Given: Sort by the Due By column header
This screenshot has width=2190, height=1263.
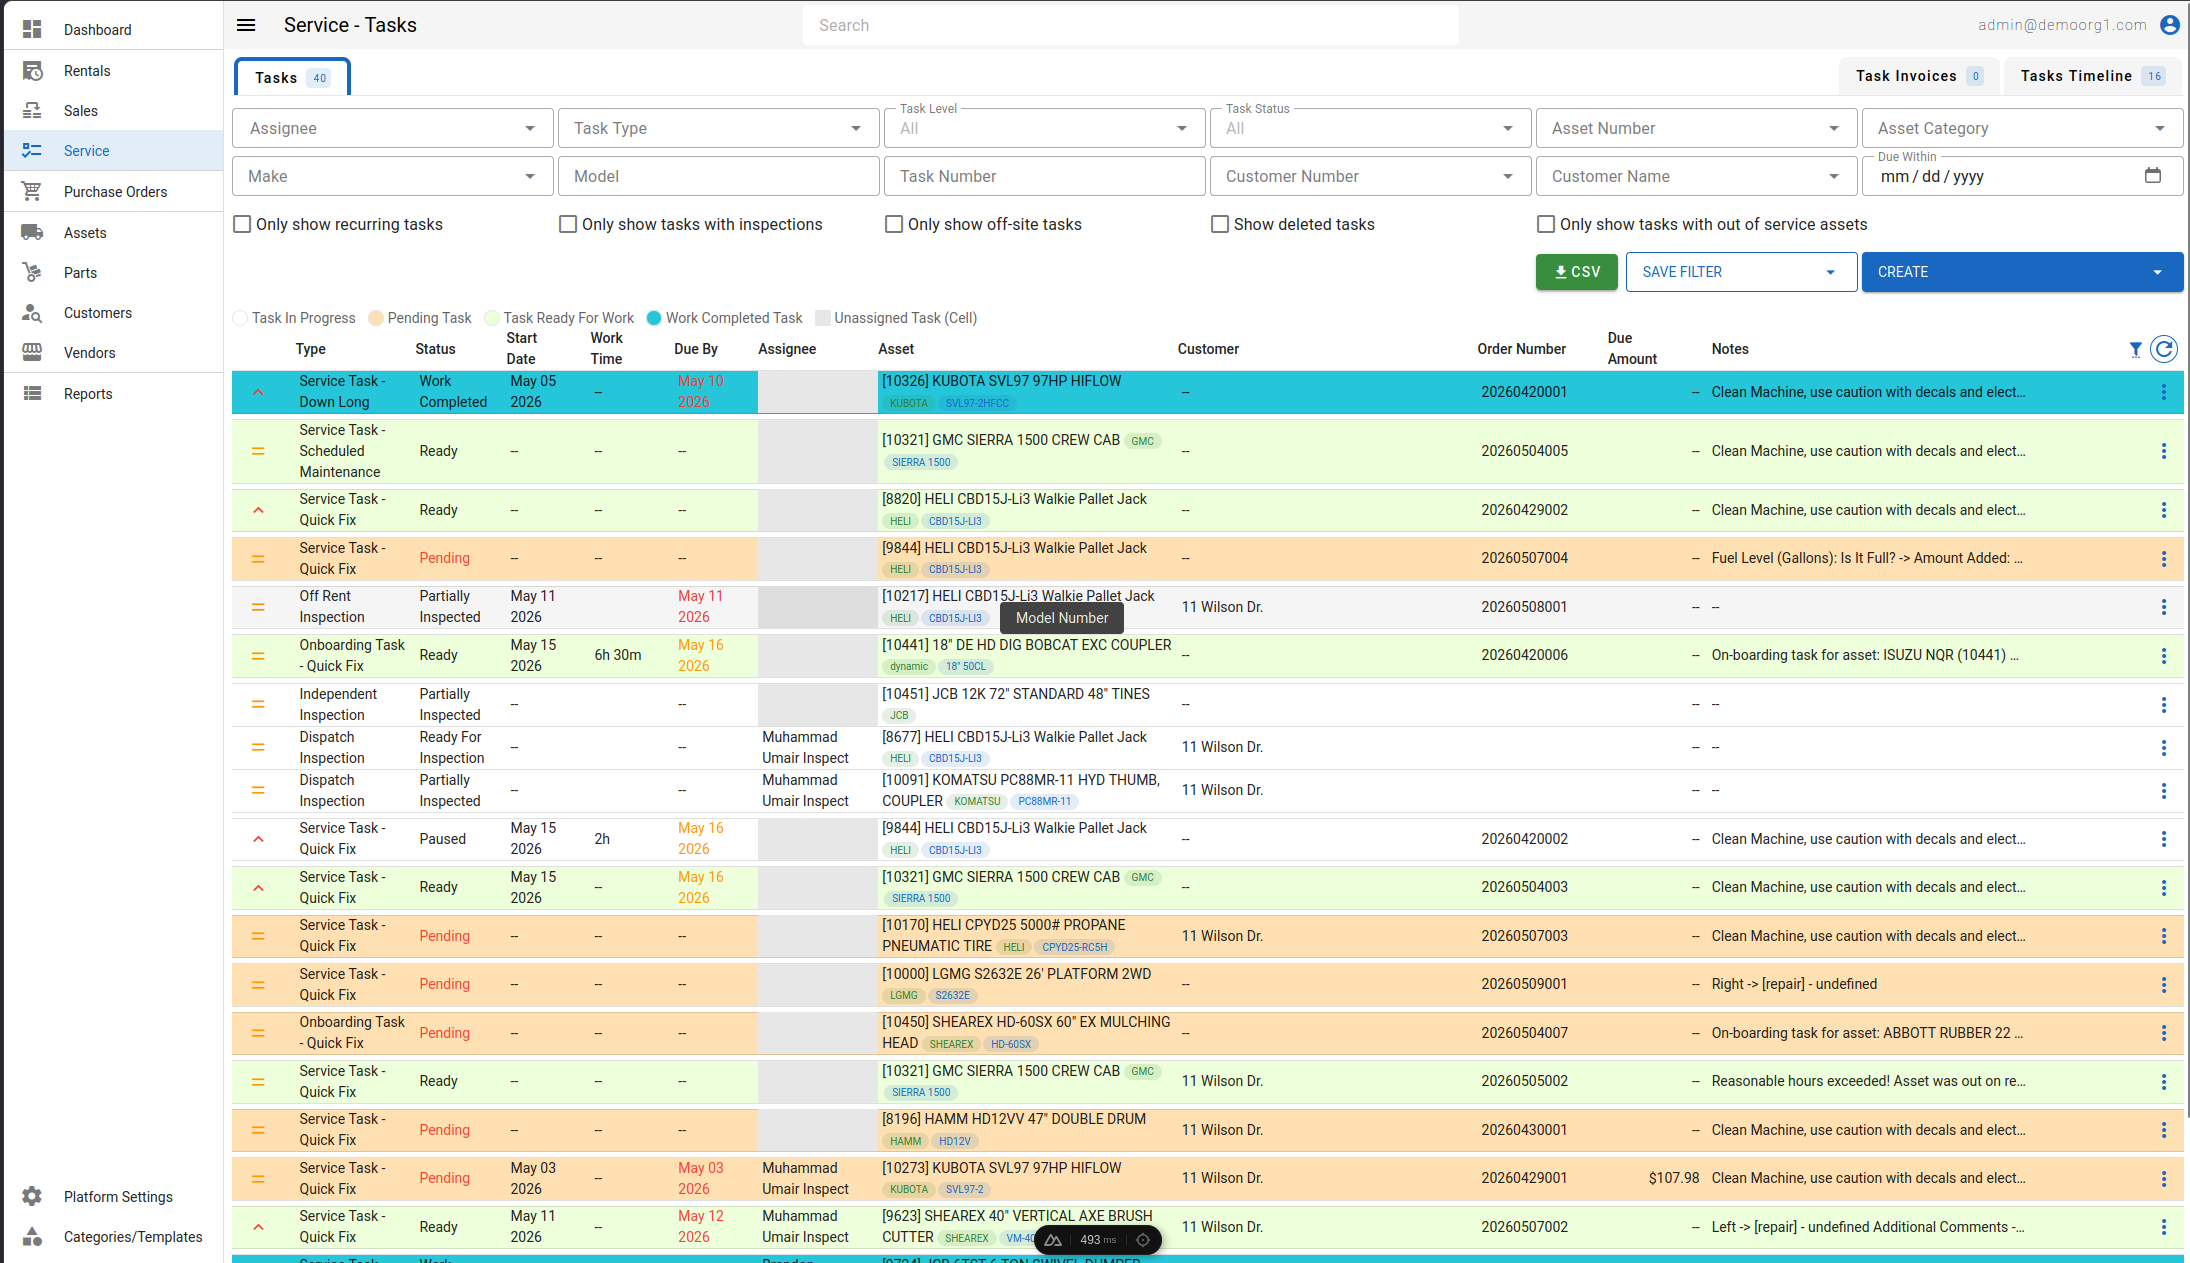Looking at the screenshot, I should pyautogui.click(x=696, y=349).
